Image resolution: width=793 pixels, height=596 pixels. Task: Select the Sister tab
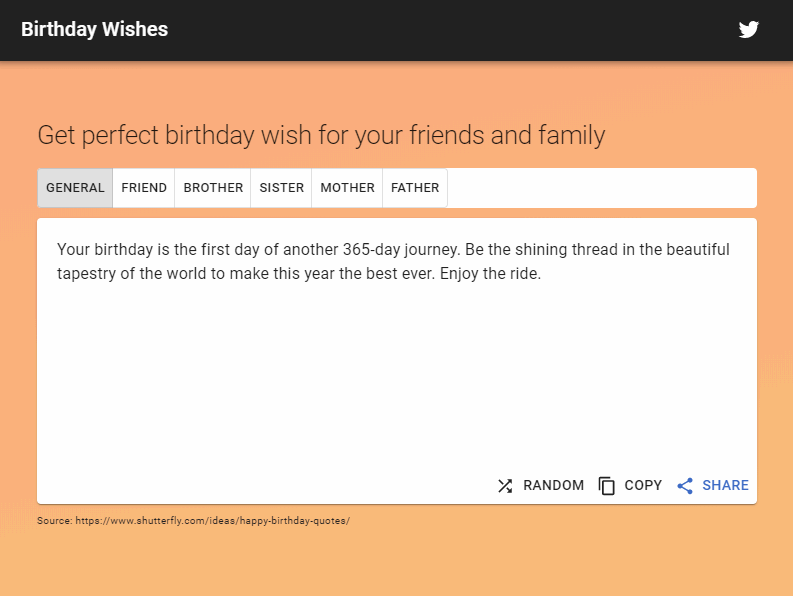click(281, 188)
